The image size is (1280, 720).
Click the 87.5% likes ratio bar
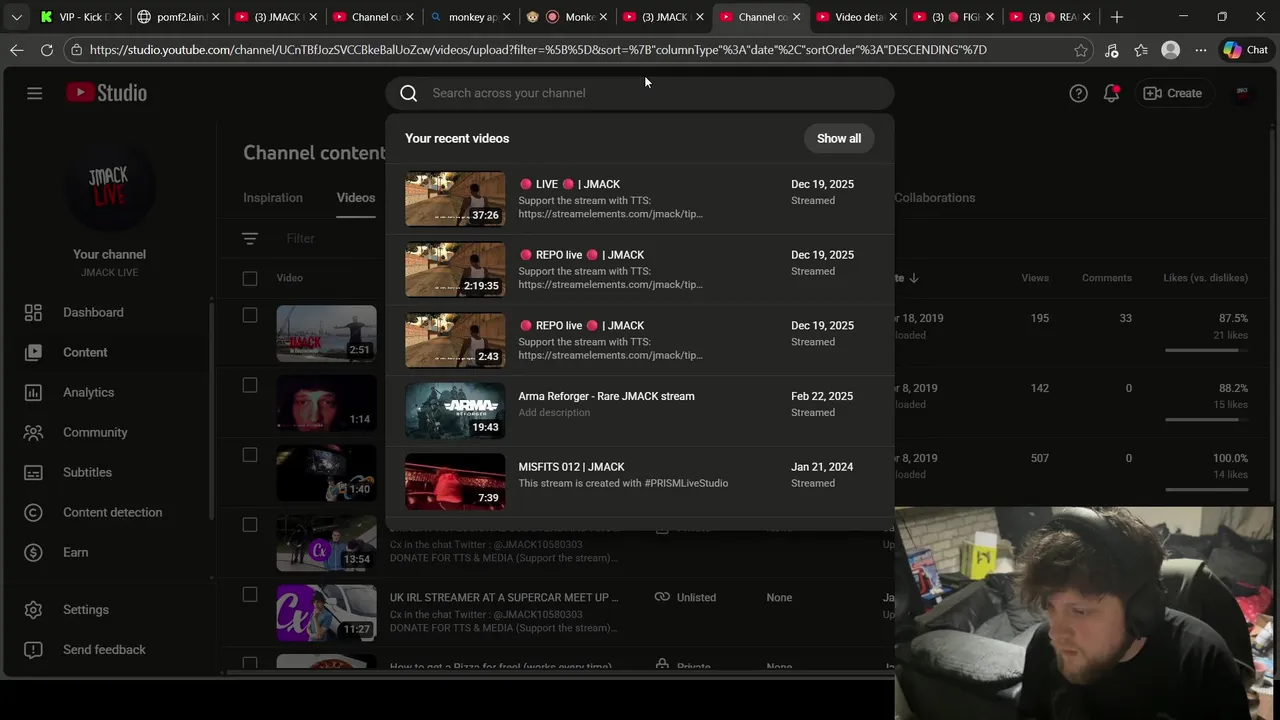pyautogui.click(x=1206, y=350)
